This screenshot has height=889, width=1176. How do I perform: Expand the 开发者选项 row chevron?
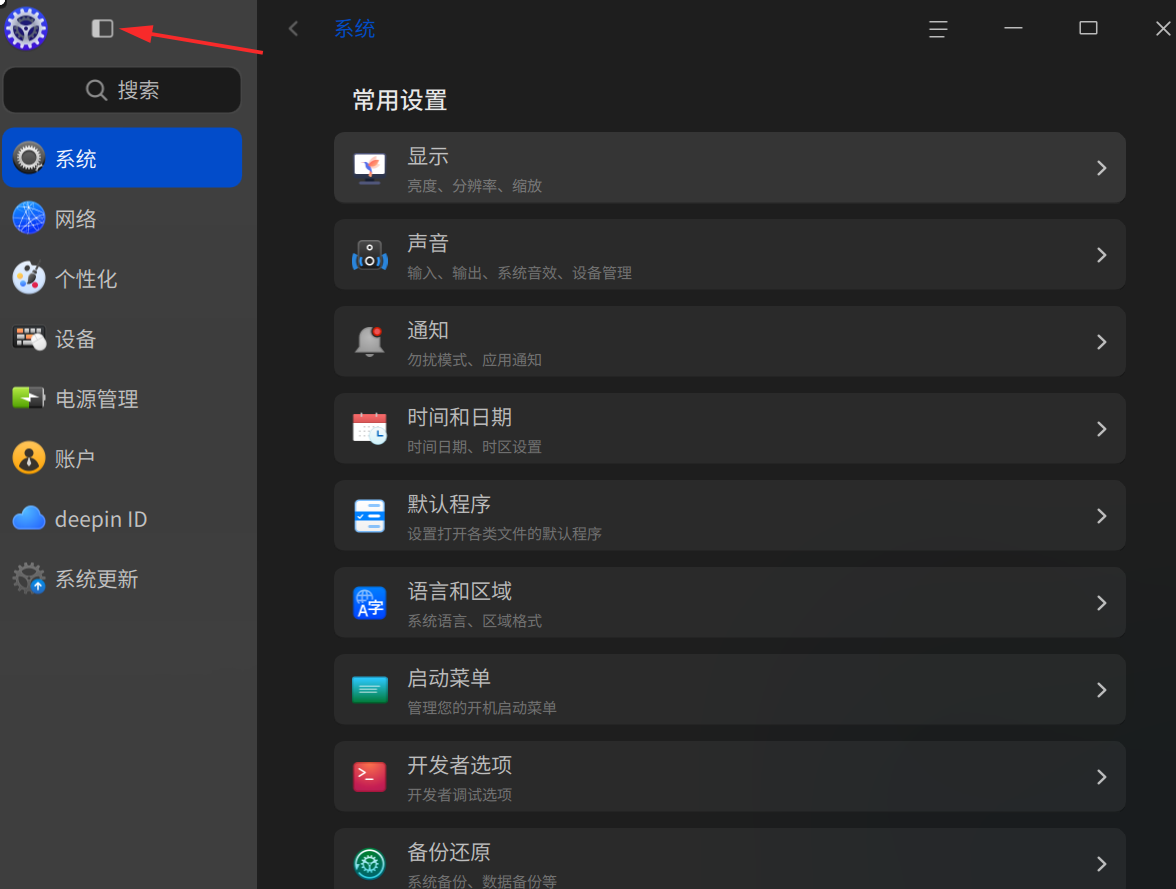tap(1101, 777)
